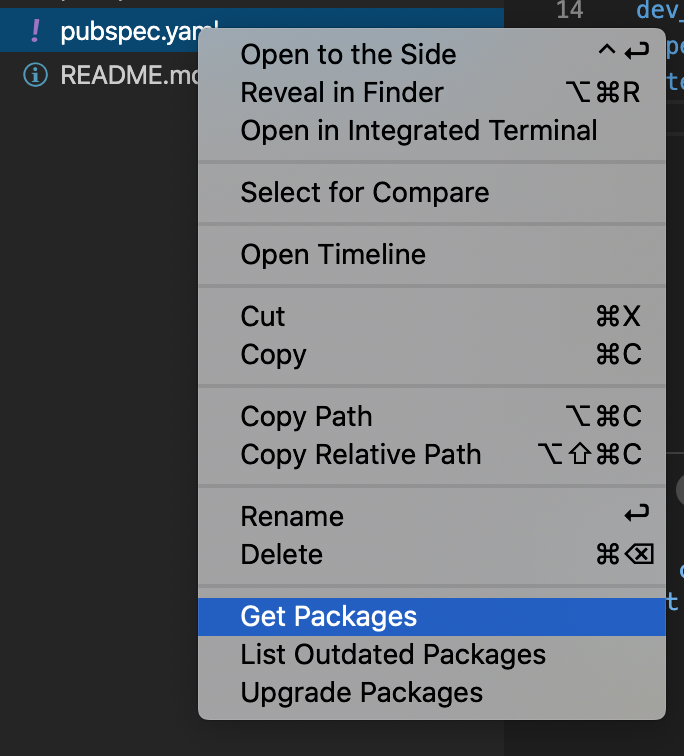Screen dimensions: 684x756
Task: Choose Open to the Side
Action: [x=348, y=55]
